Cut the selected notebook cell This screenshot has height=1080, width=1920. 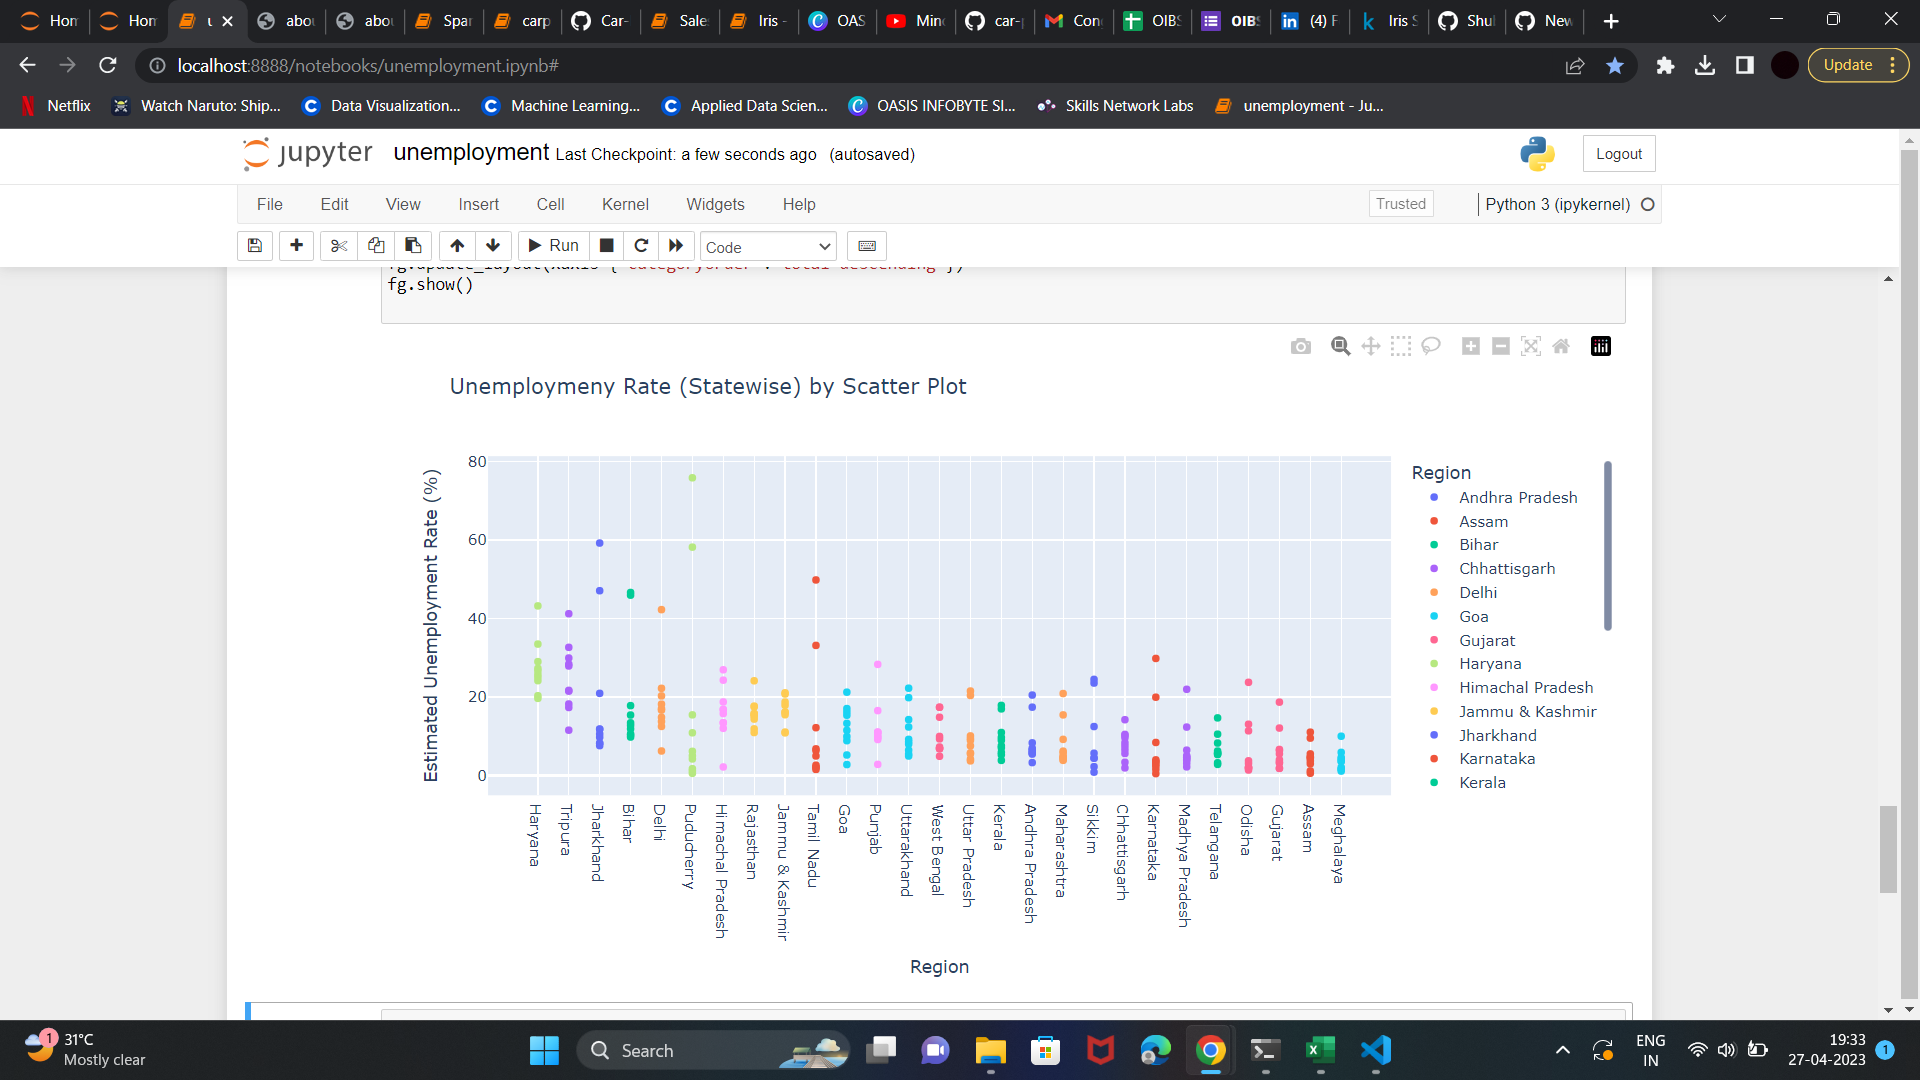(338, 246)
